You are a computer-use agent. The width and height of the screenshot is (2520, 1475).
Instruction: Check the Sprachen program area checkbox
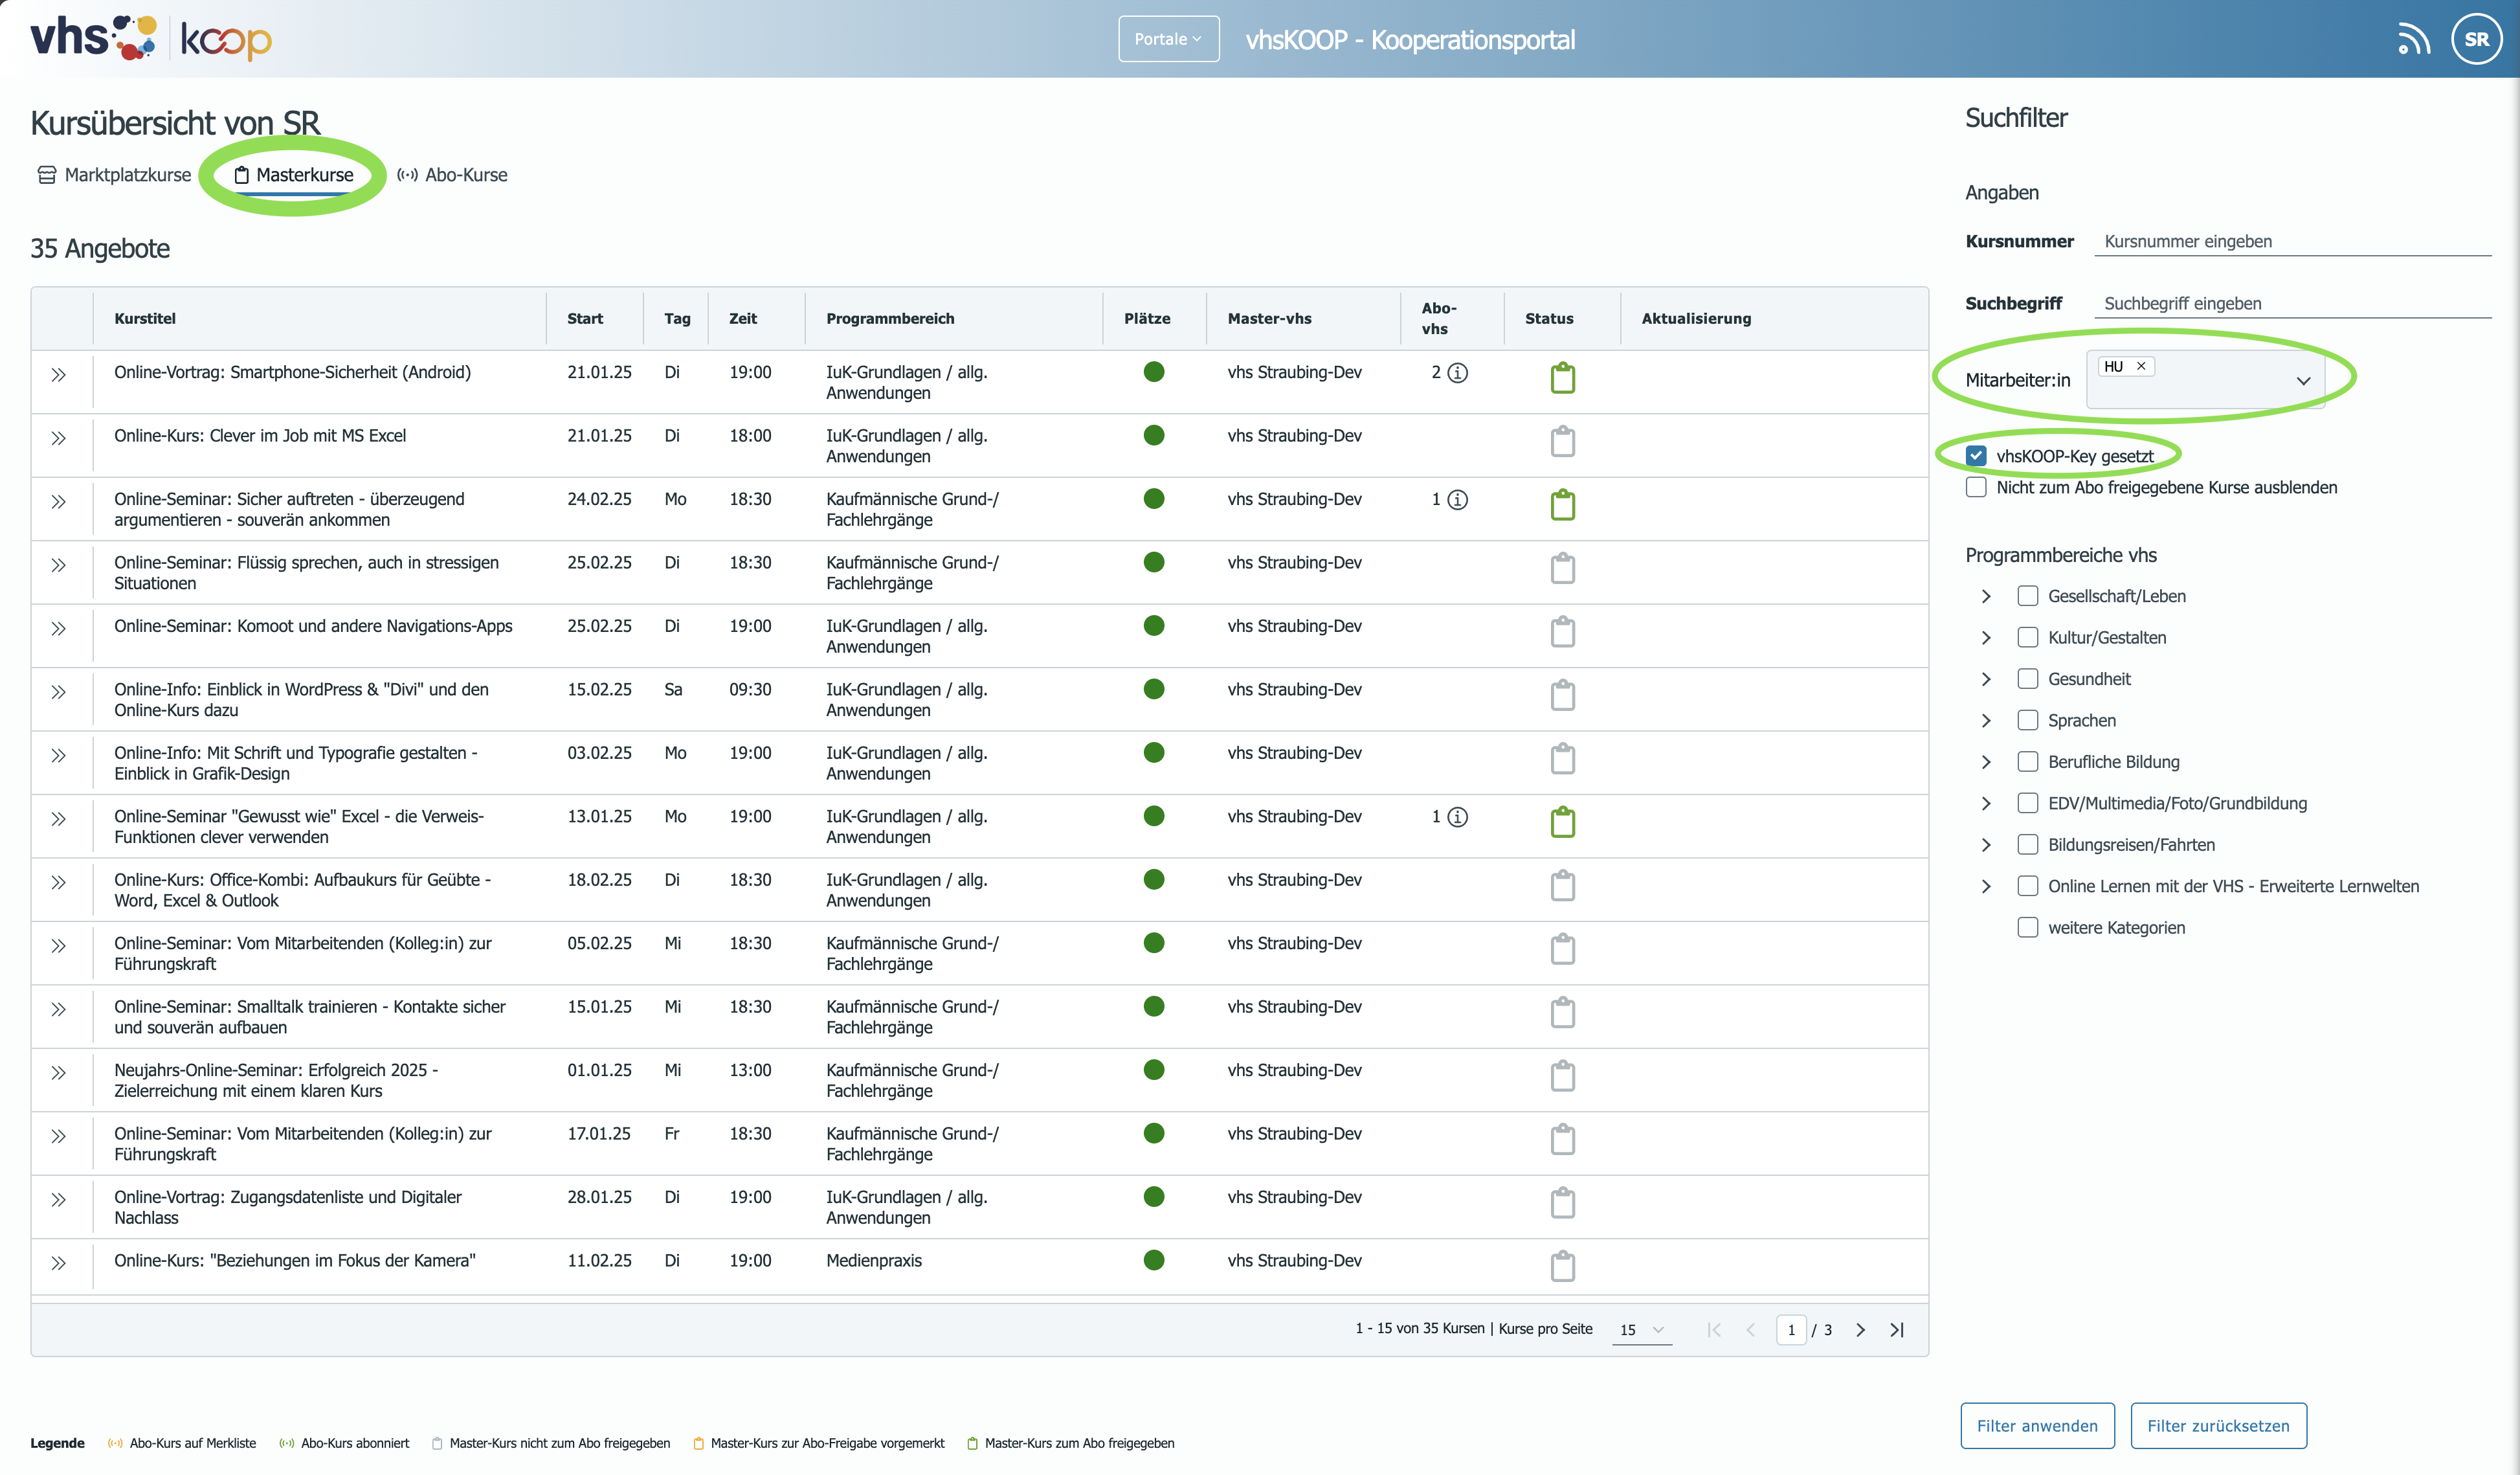click(2028, 720)
